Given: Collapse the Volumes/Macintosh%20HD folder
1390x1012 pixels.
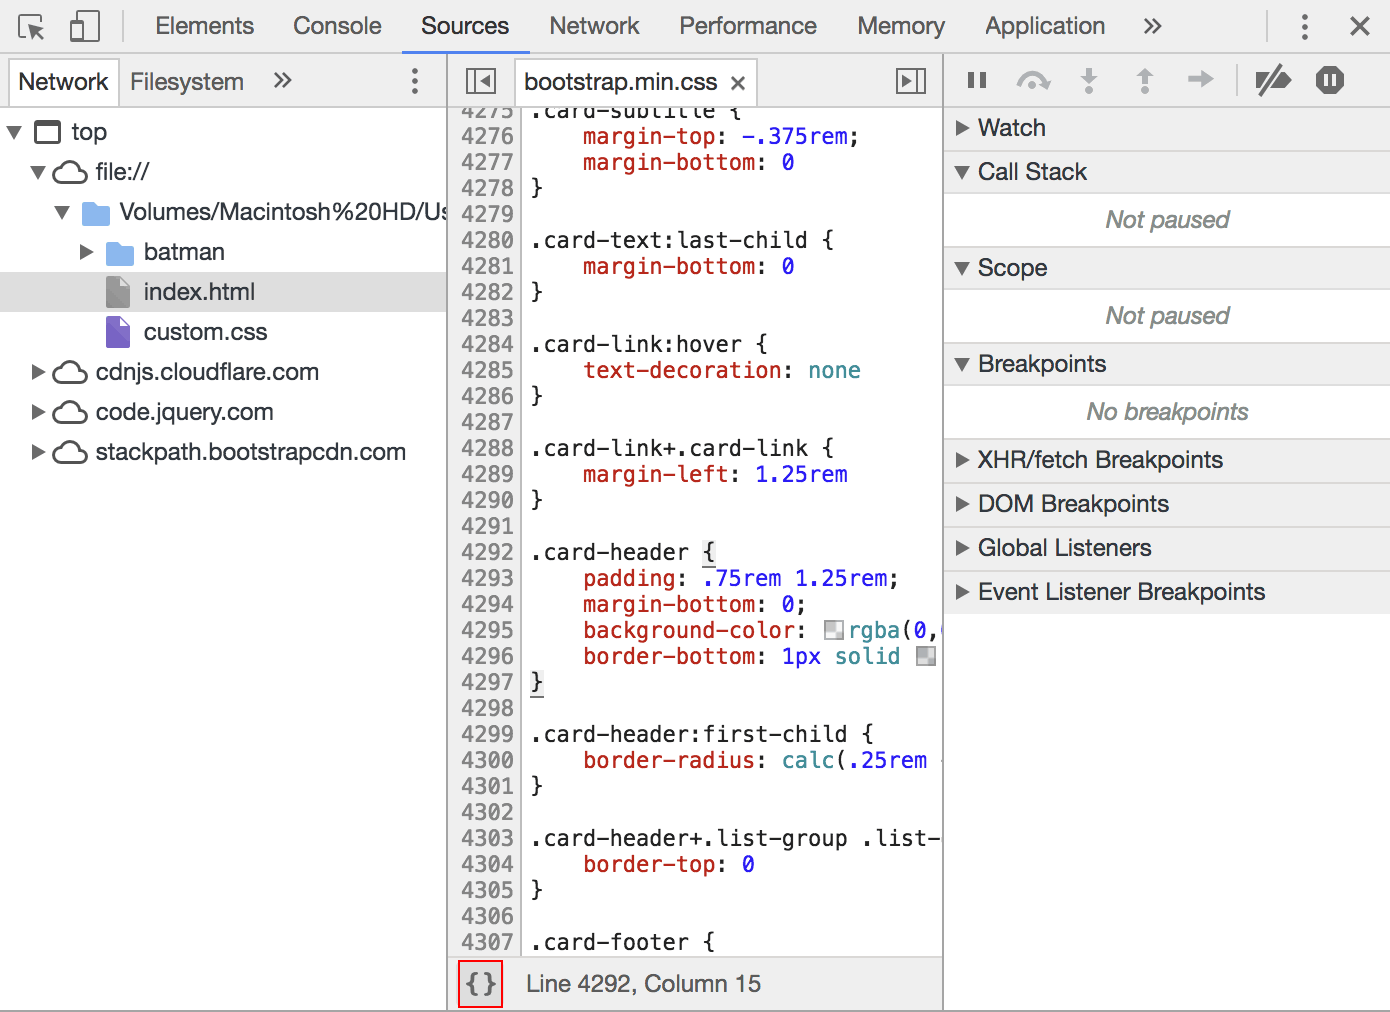Looking at the screenshot, I should (x=63, y=212).
